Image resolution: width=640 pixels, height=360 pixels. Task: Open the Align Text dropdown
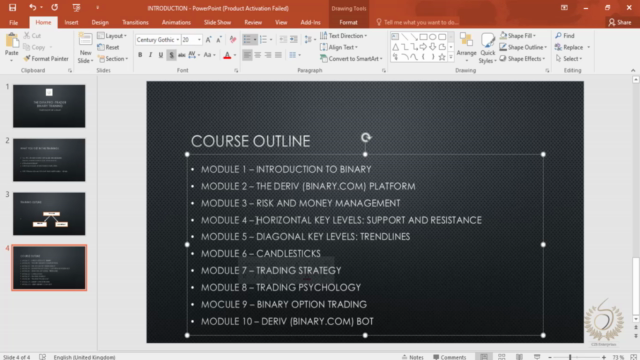[x=339, y=47]
